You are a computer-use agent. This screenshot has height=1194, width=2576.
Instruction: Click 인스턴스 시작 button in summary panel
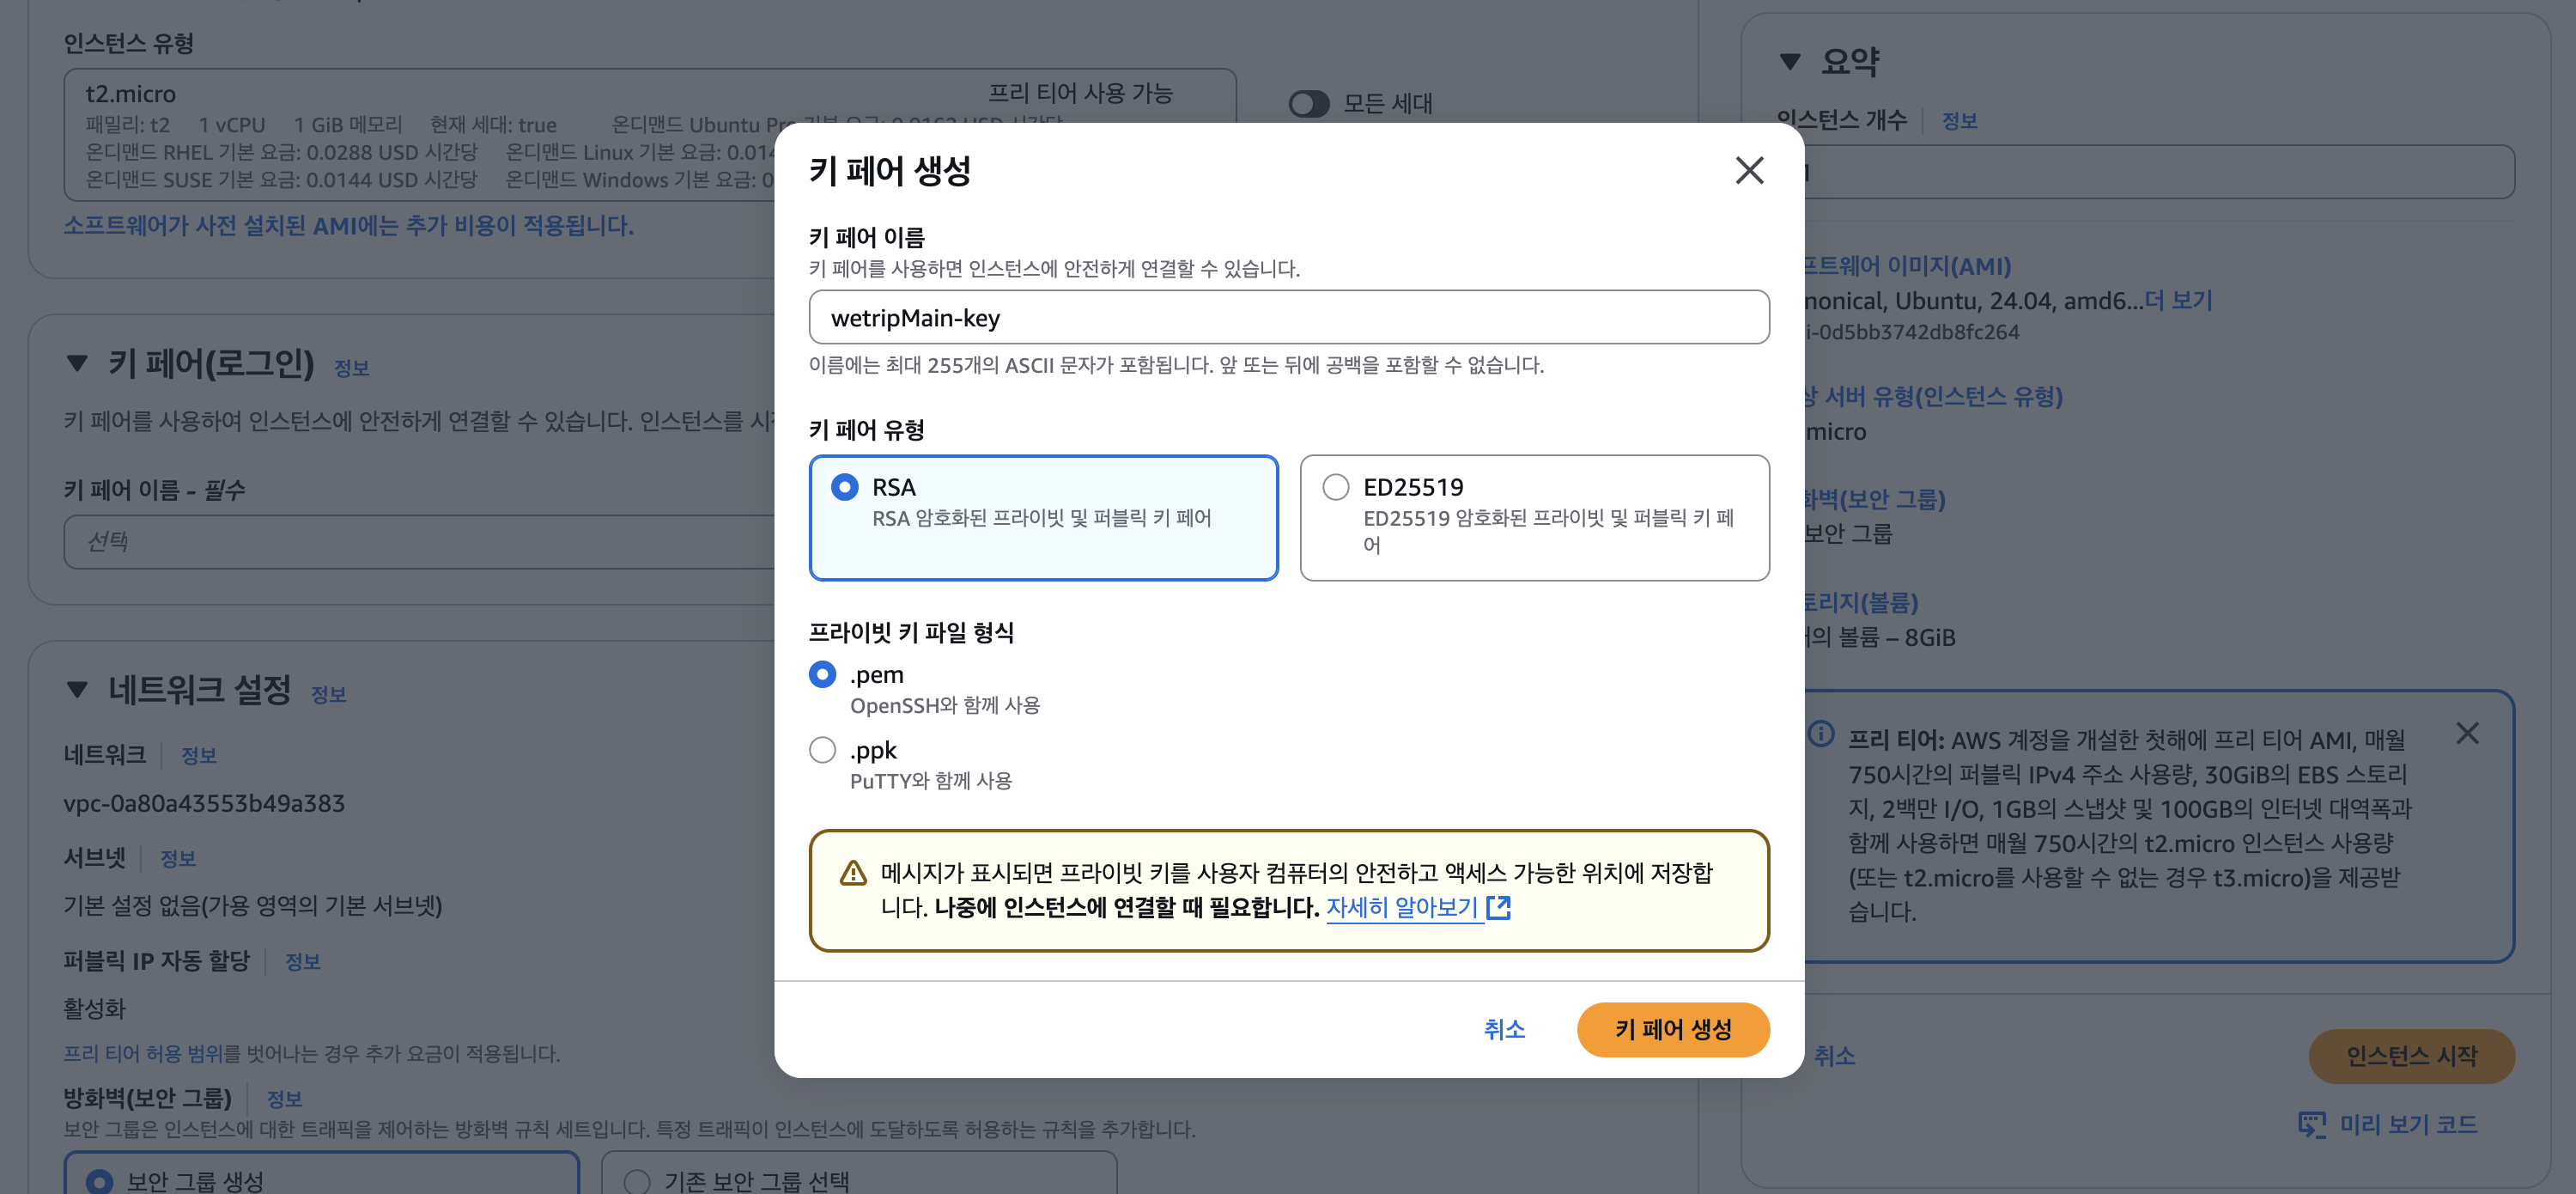[x=2411, y=1056]
